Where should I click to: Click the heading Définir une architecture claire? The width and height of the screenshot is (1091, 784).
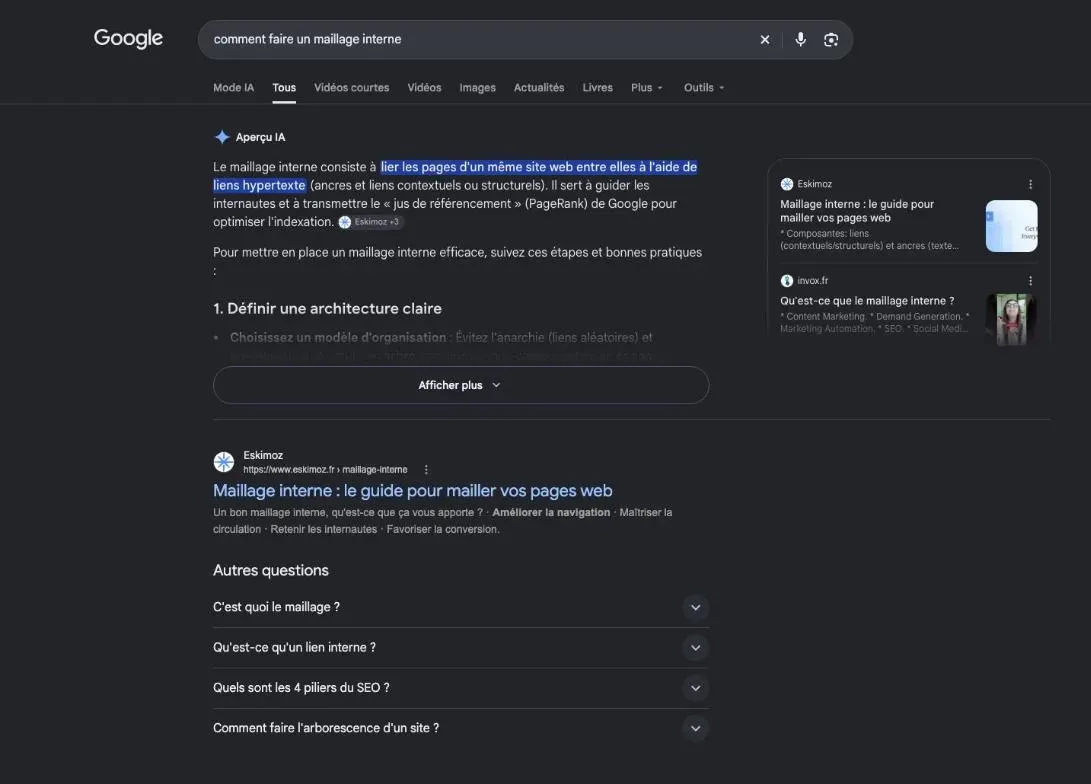[x=327, y=308]
